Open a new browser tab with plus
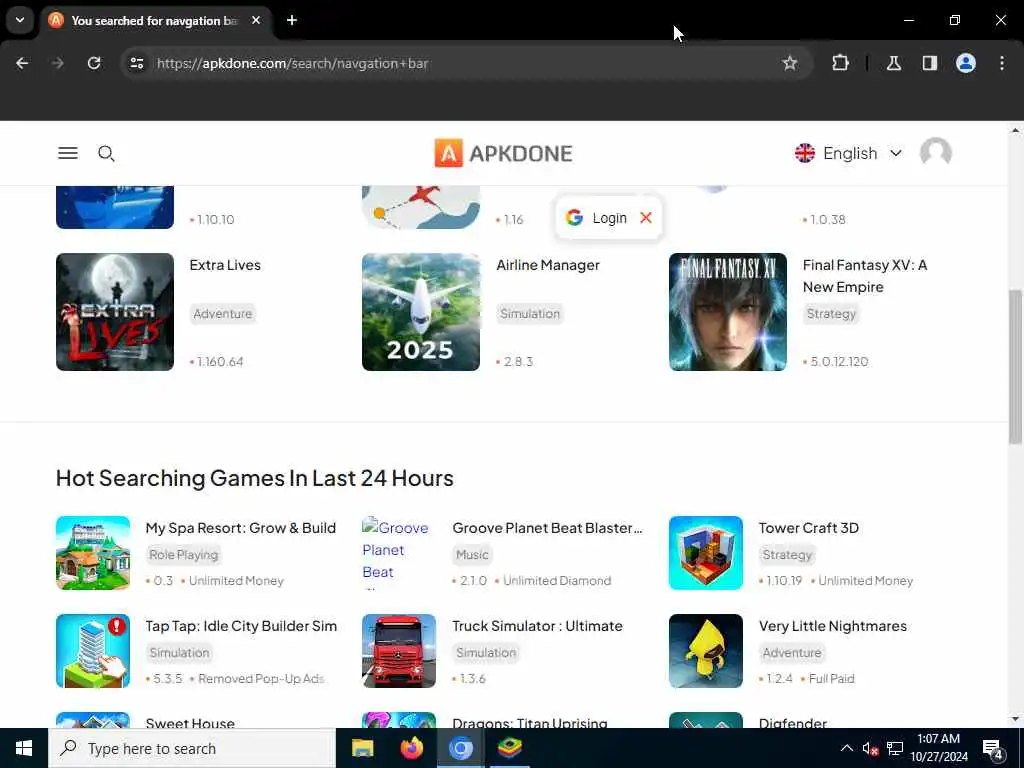The height and width of the screenshot is (768, 1024). pos(292,20)
